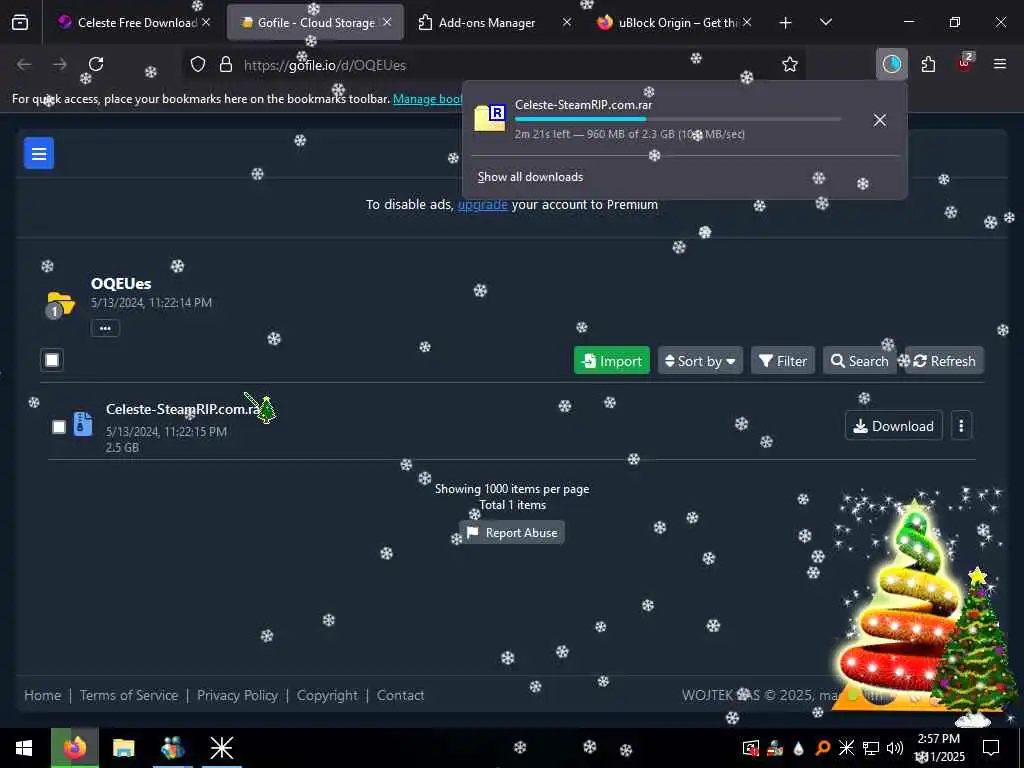Viewport: 1024px width, 768px height.
Task: Open the volume speaker tray icon
Action: click(895, 748)
